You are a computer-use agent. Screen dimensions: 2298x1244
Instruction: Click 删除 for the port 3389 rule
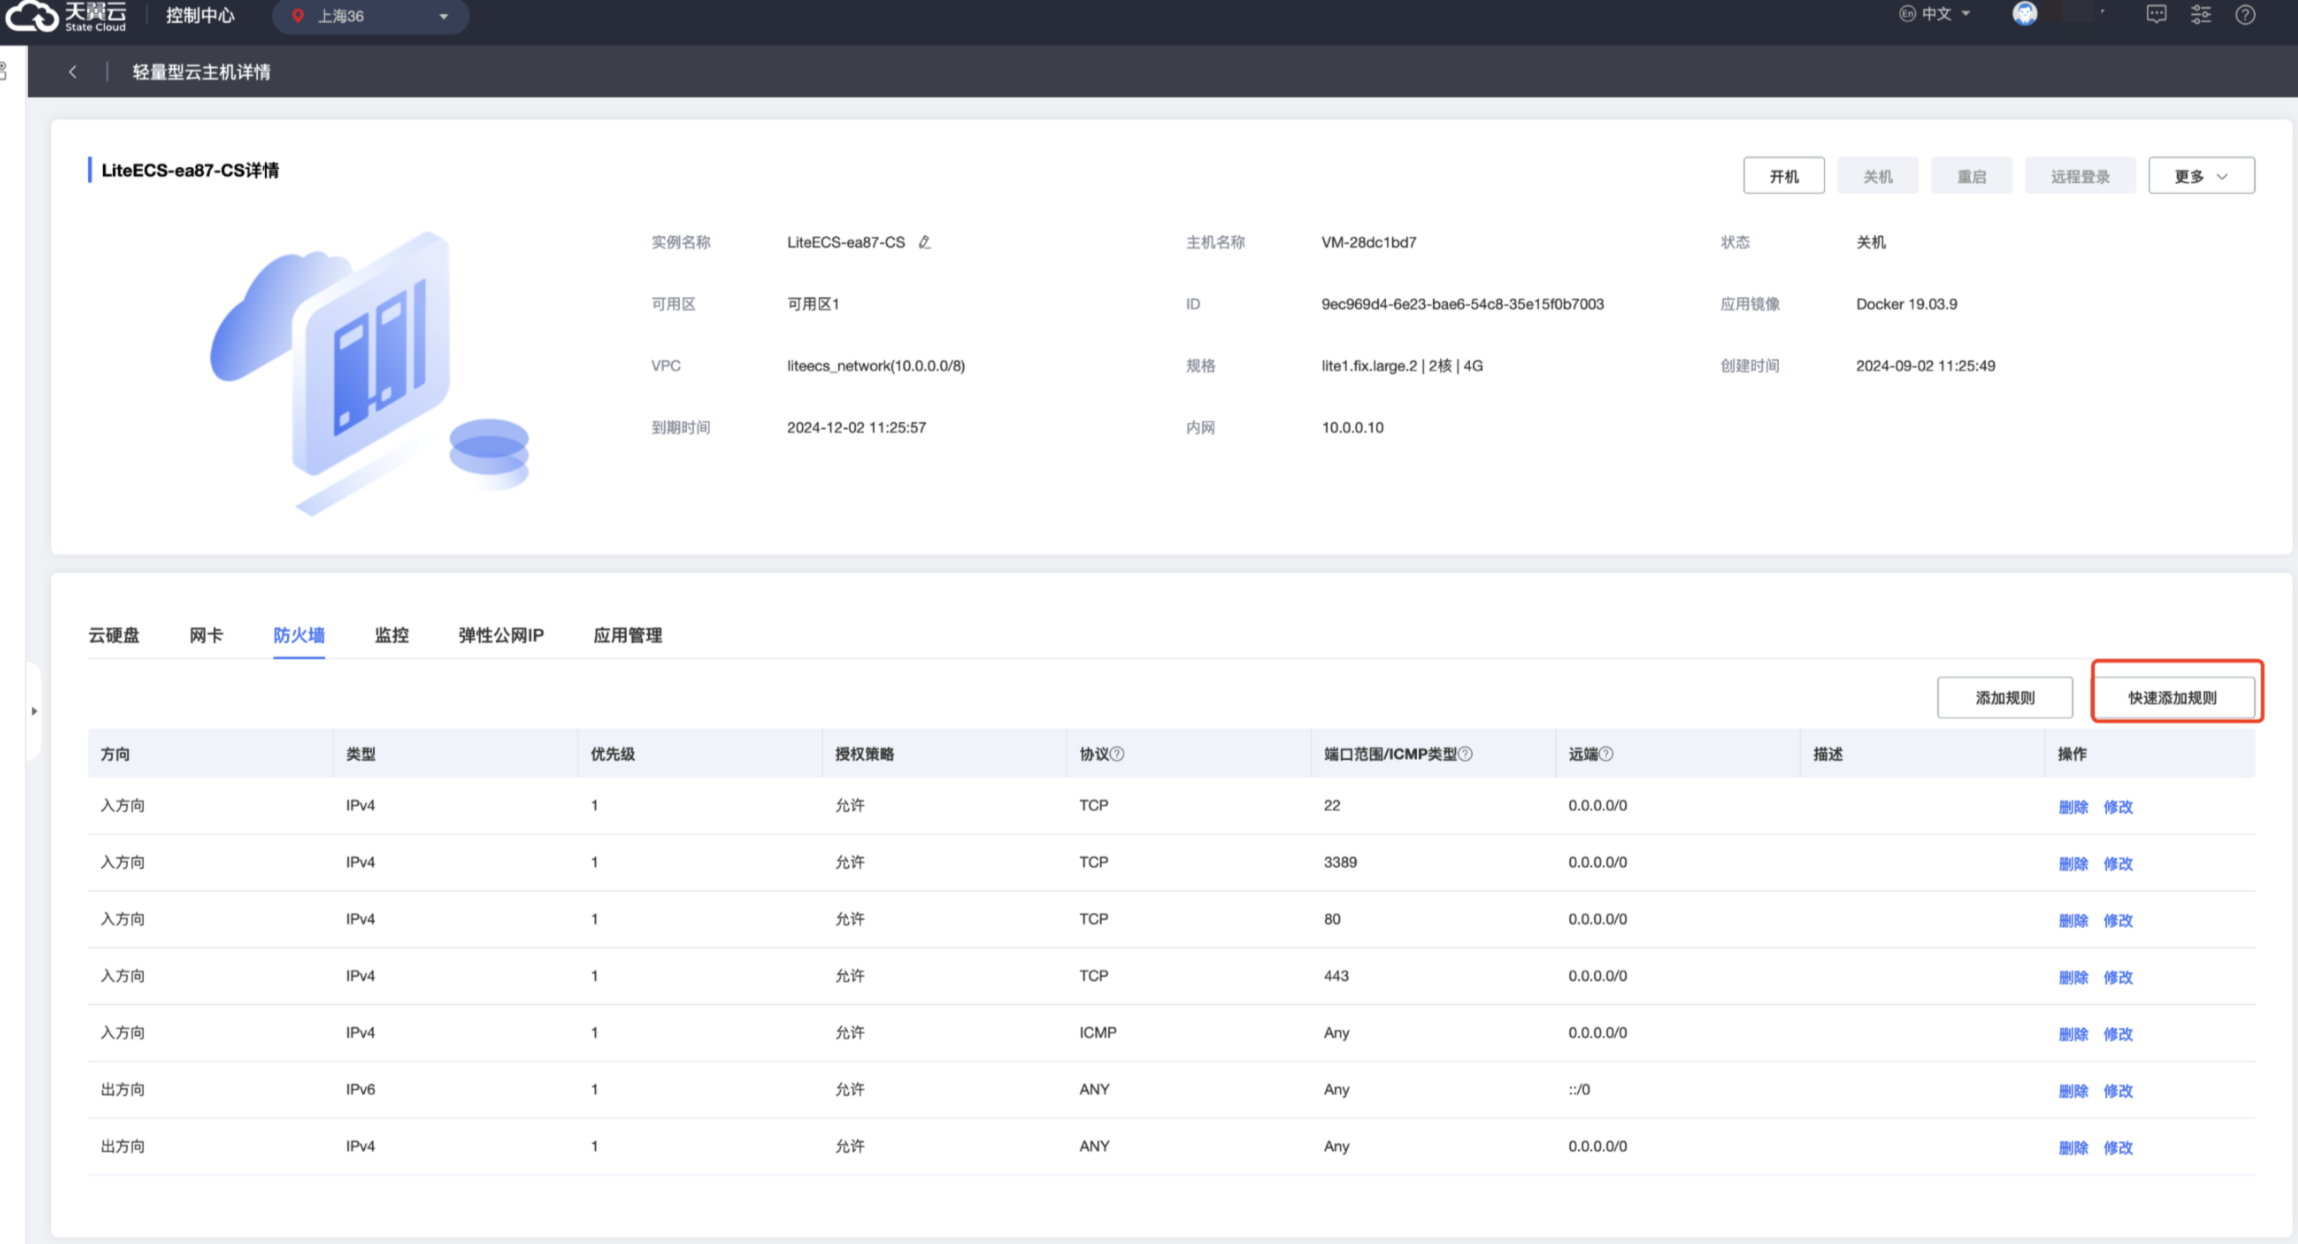2073,863
